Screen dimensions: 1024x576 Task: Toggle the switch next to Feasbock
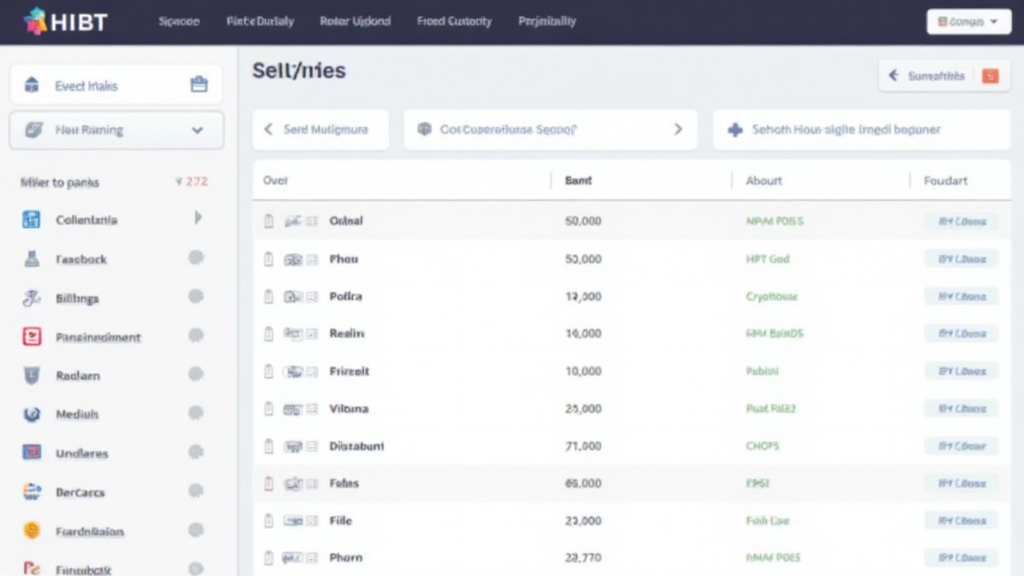(196, 258)
